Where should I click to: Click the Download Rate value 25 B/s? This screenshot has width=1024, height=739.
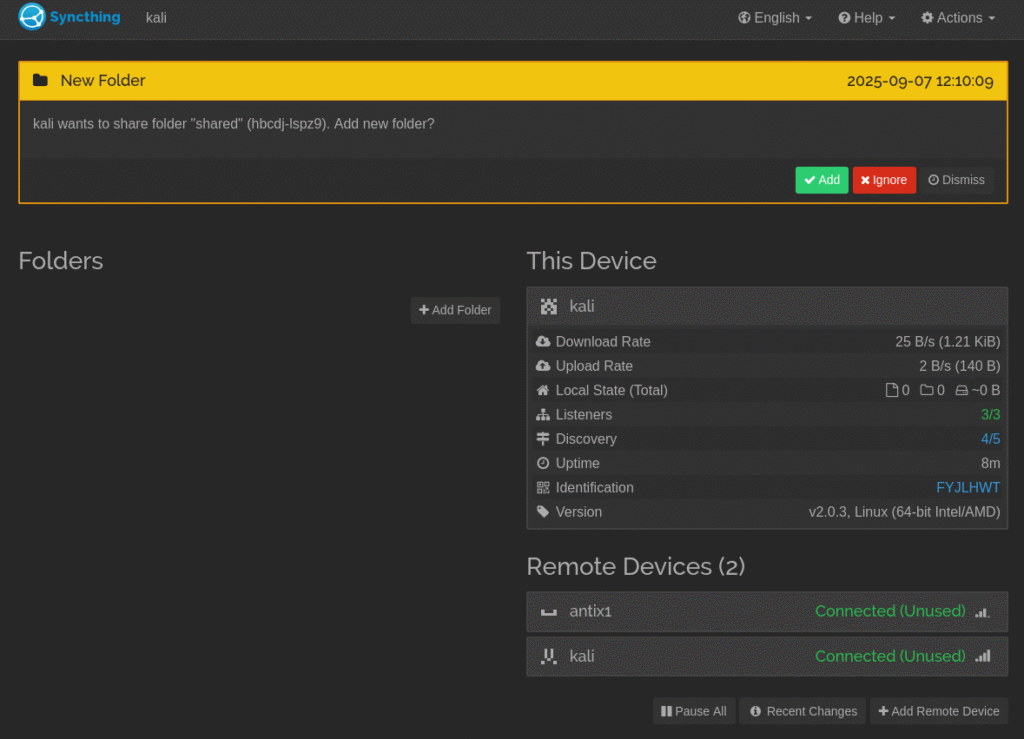pos(947,341)
